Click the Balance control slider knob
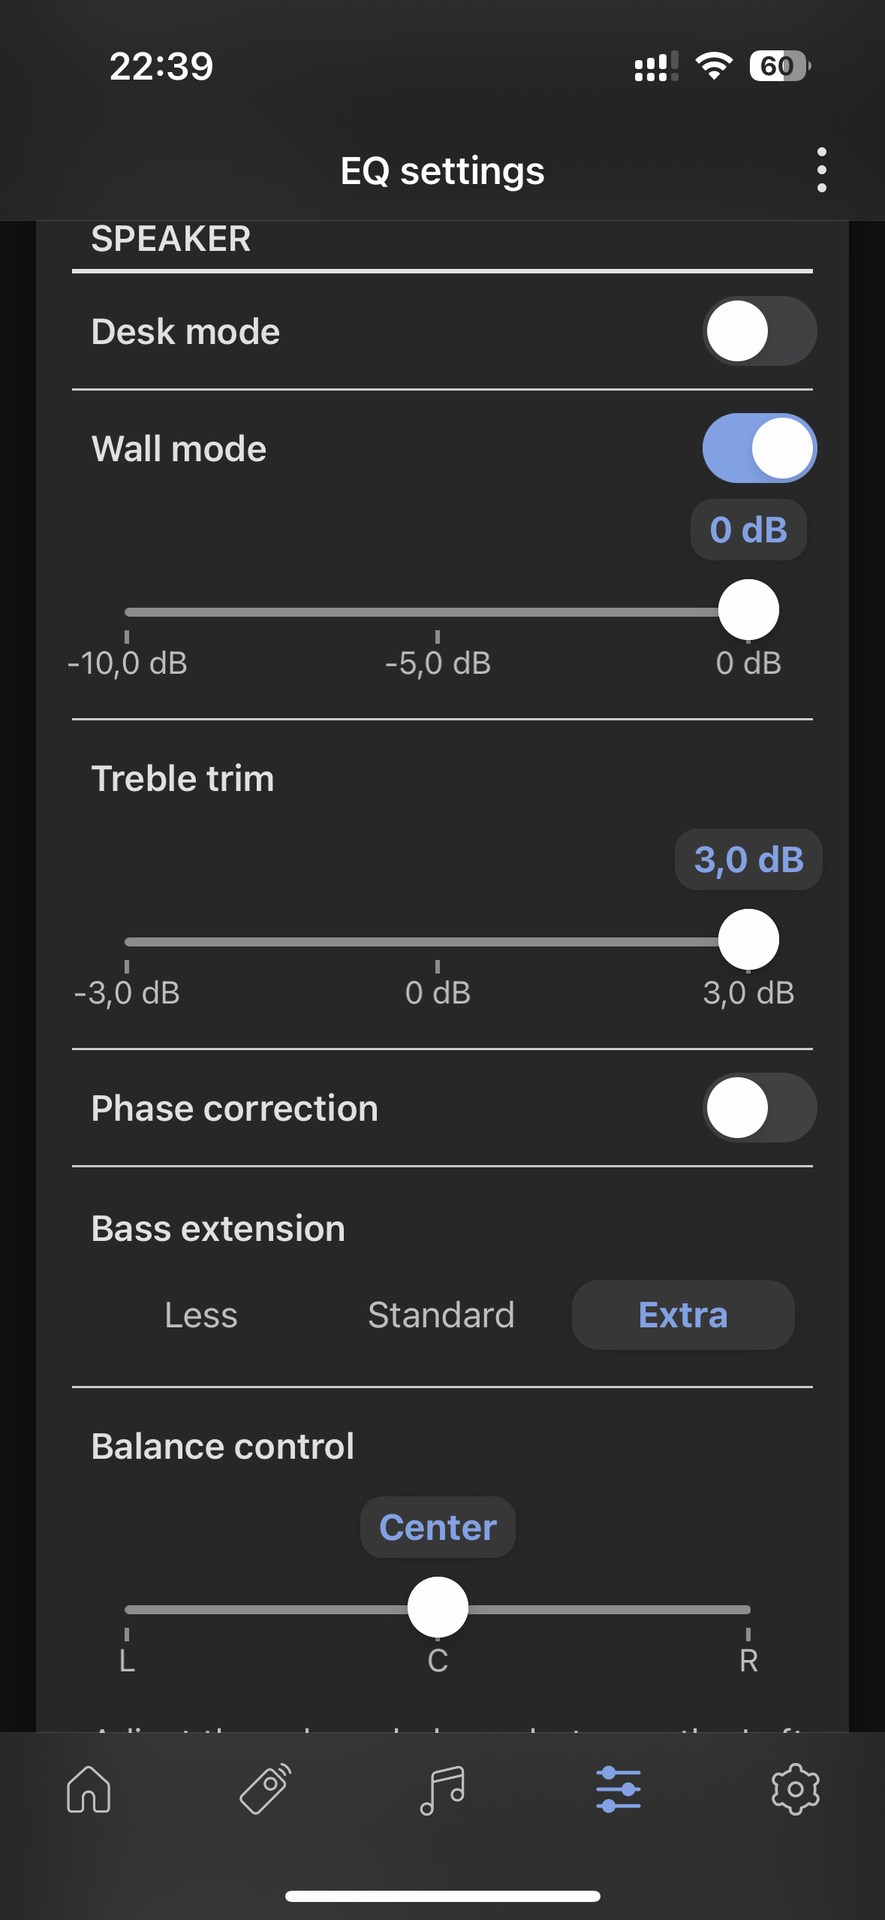Image resolution: width=885 pixels, height=1920 pixels. [x=438, y=1607]
